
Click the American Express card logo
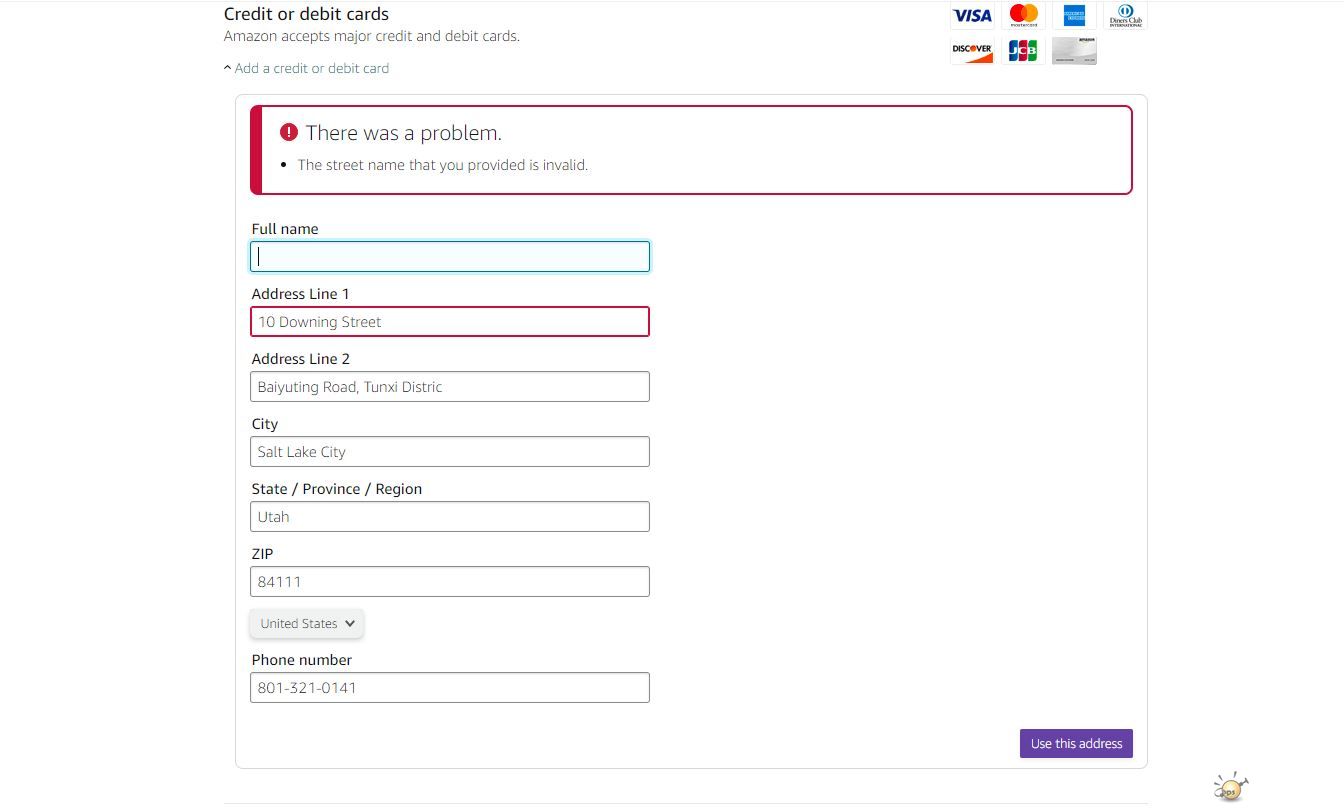pyautogui.click(x=1074, y=16)
